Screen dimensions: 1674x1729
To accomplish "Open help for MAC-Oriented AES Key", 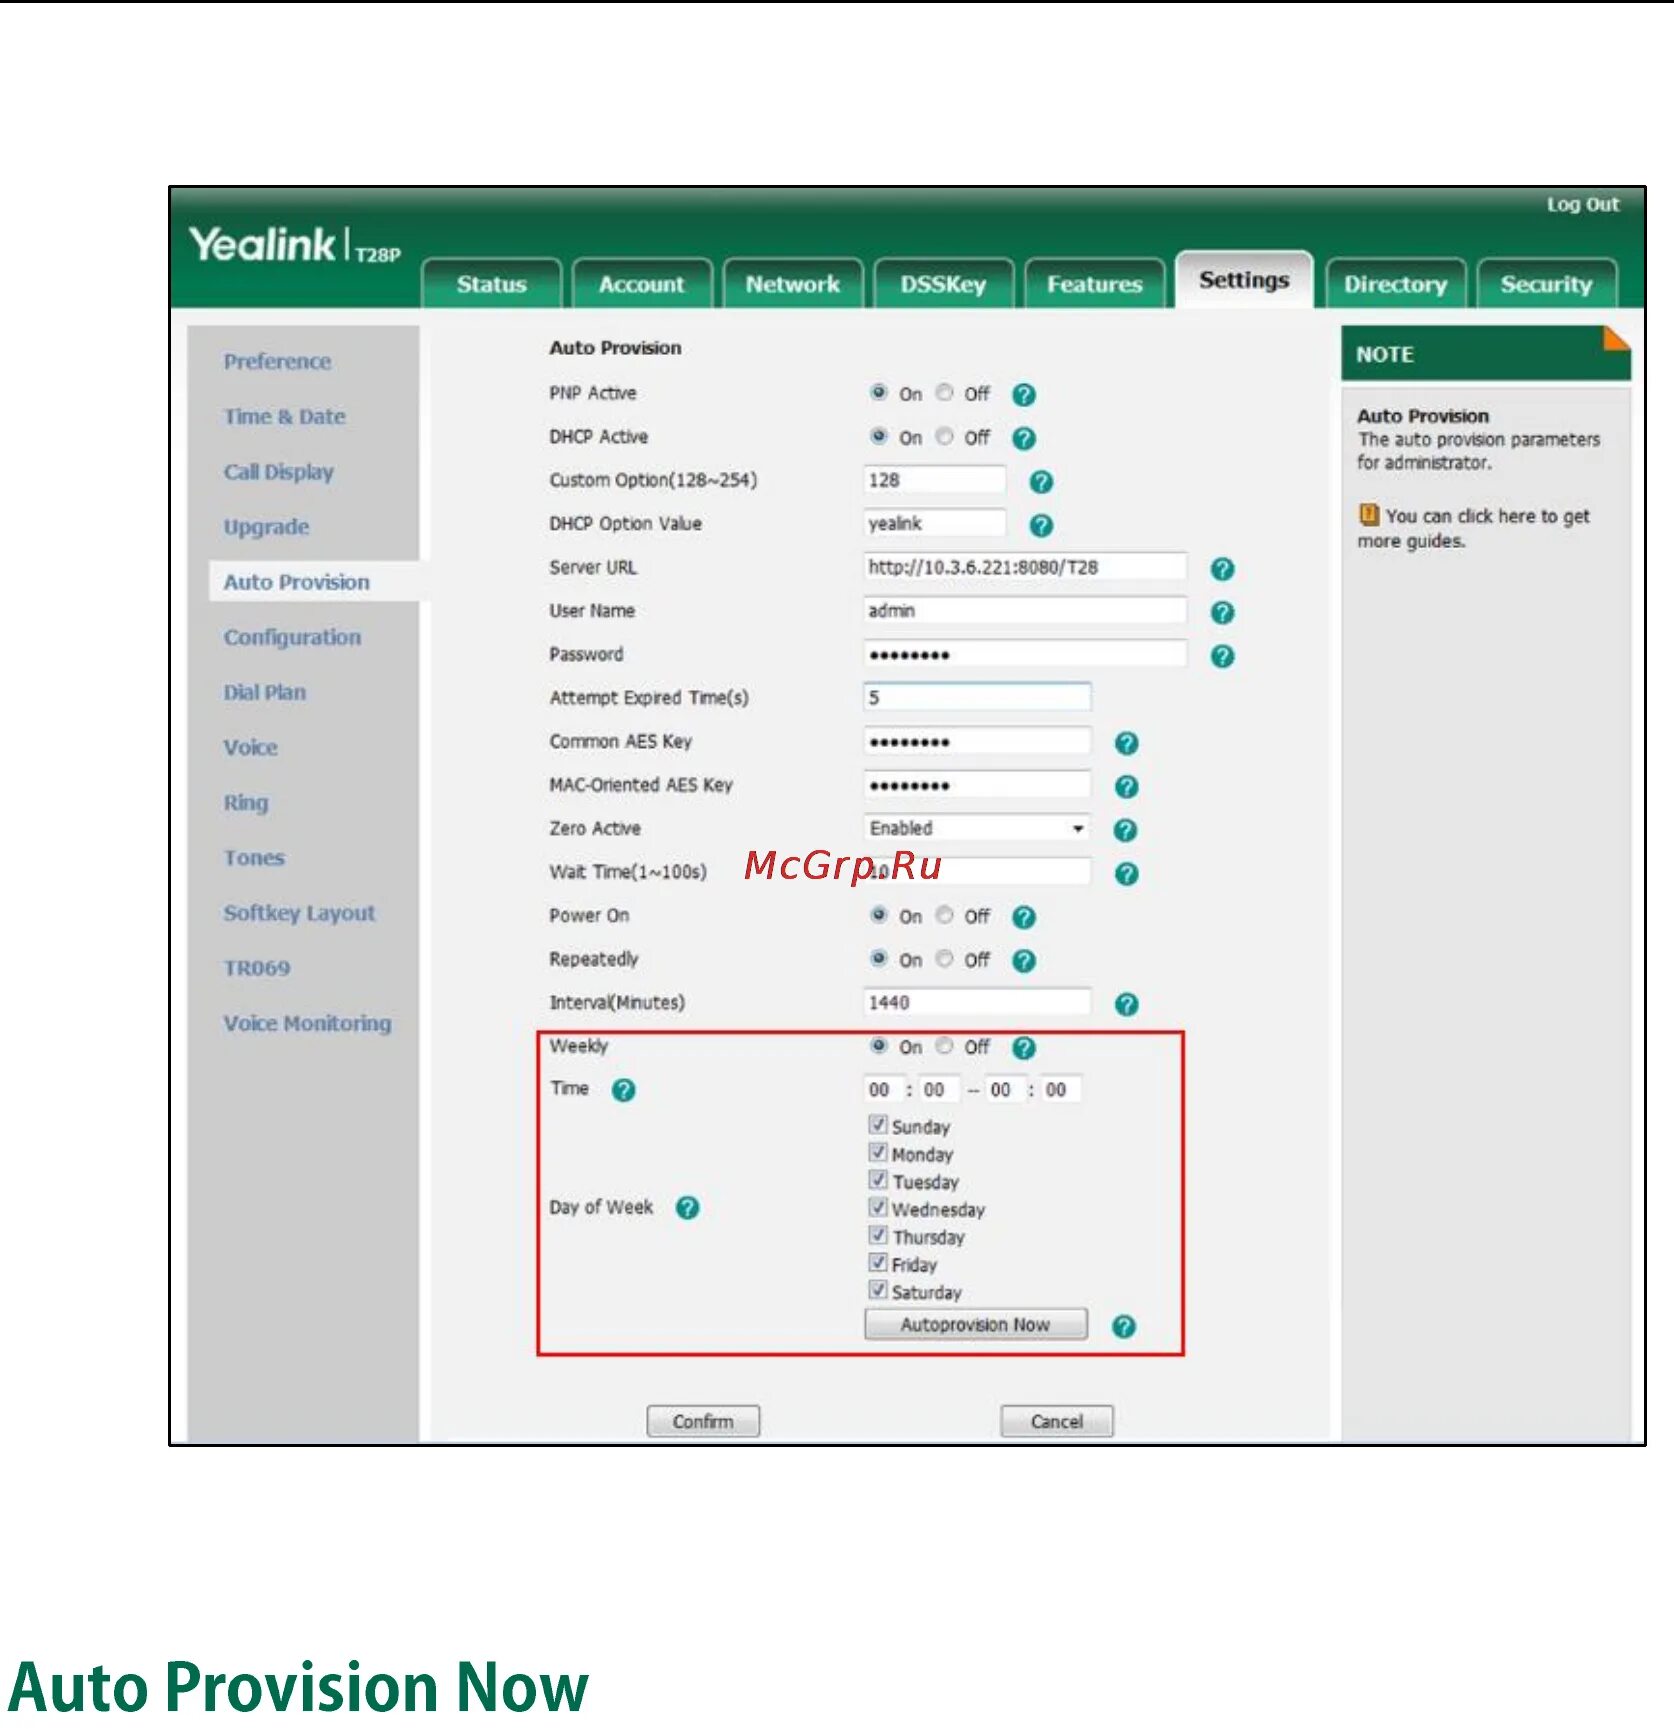I will [1126, 787].
